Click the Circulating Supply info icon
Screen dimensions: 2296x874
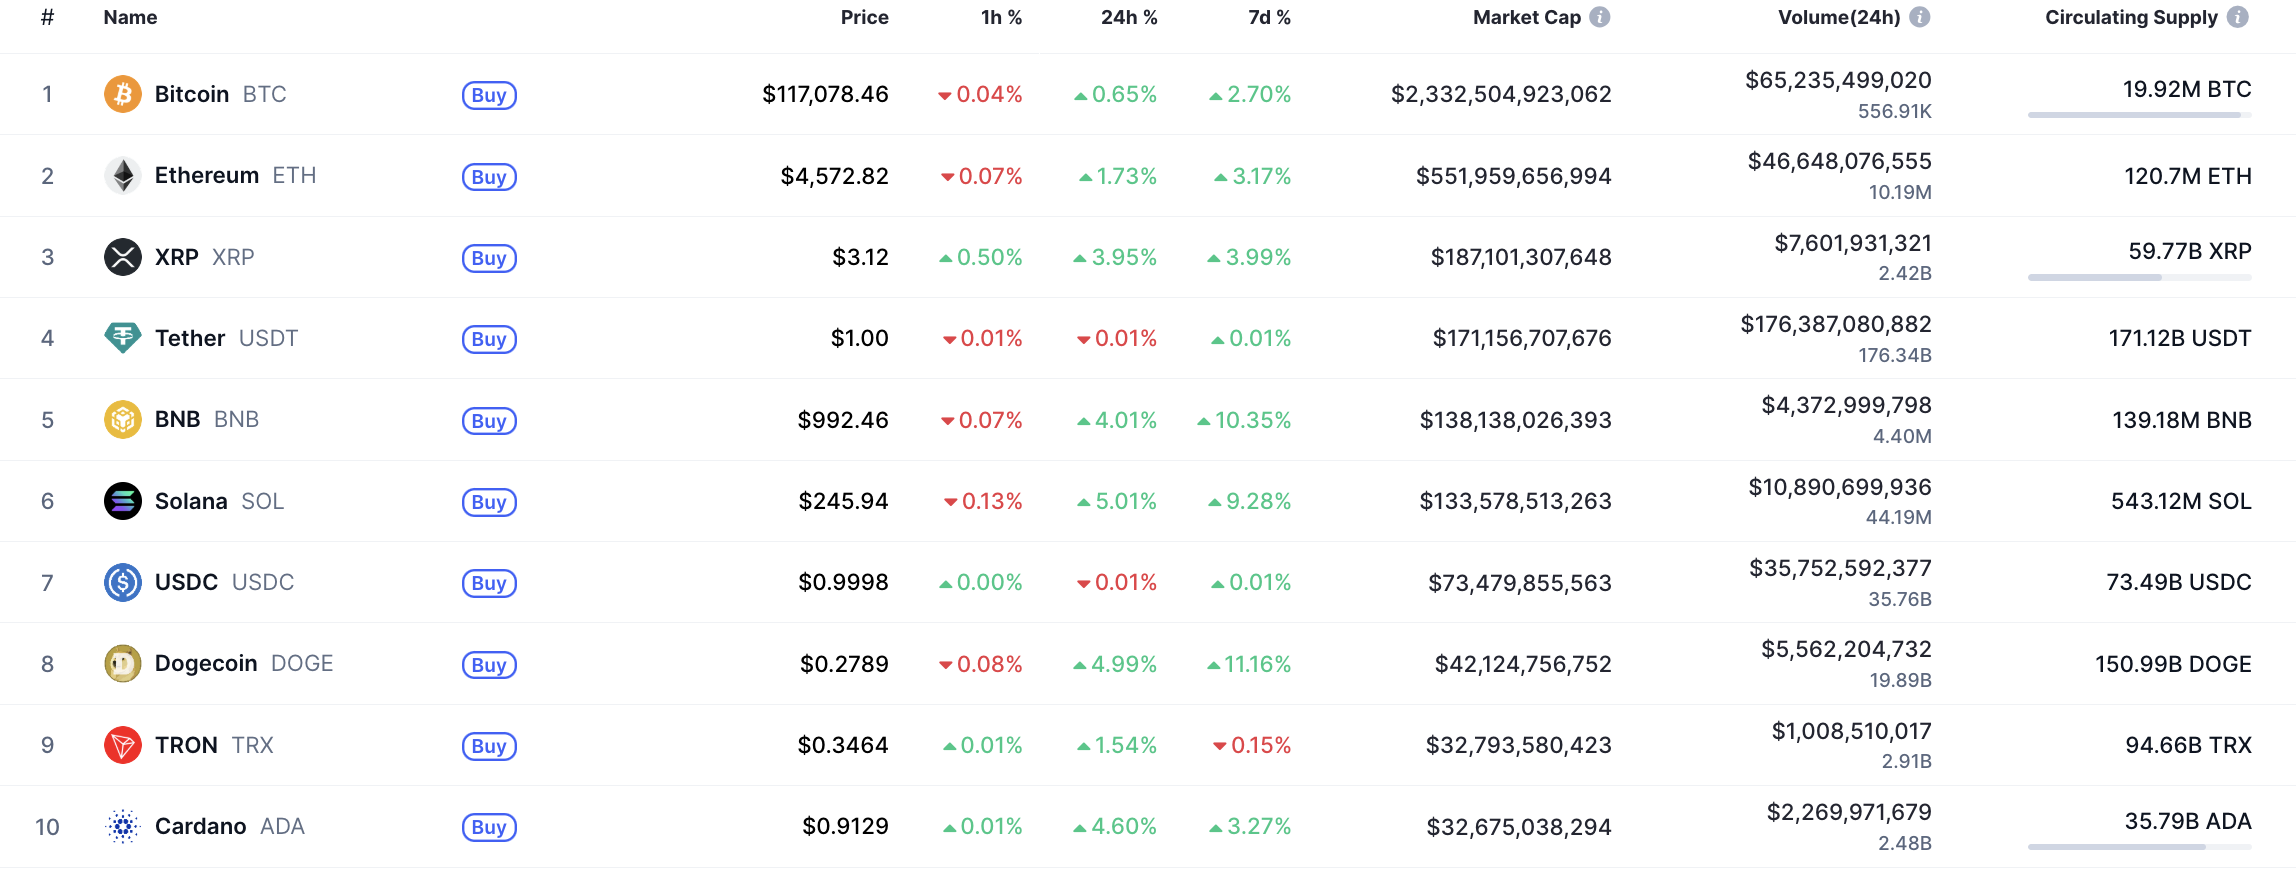pos(2238,17)
